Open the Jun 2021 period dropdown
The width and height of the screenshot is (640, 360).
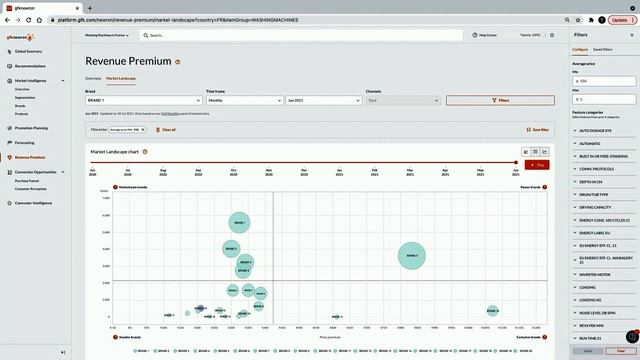(x=323, y=100)
